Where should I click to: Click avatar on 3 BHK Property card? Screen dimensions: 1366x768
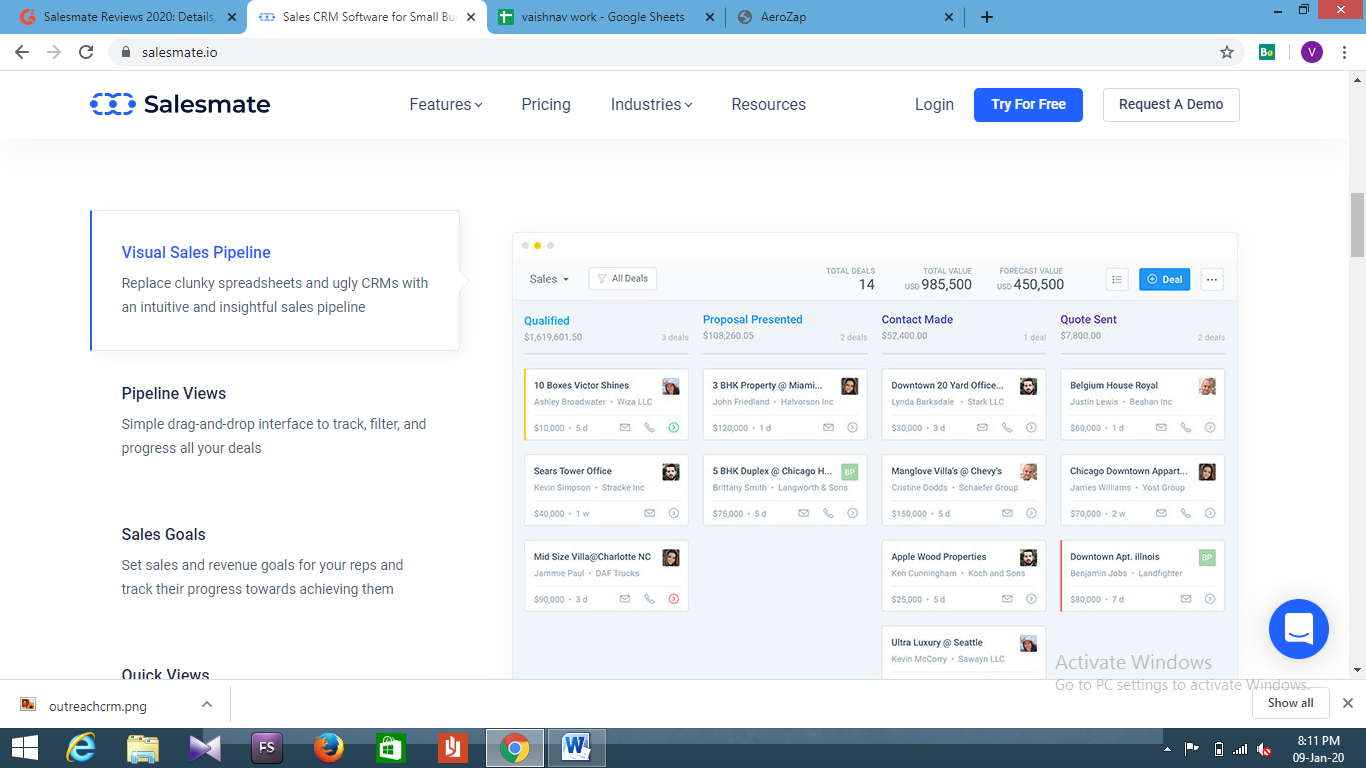[849, 386]
